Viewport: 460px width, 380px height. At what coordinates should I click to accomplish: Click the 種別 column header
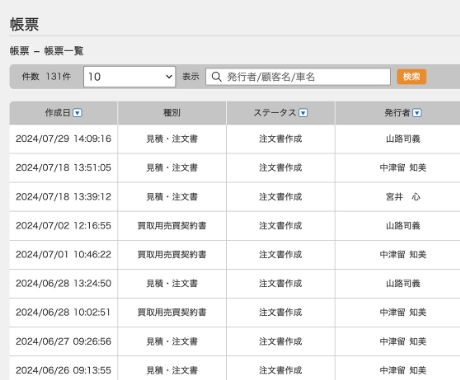tap(172, 113)
